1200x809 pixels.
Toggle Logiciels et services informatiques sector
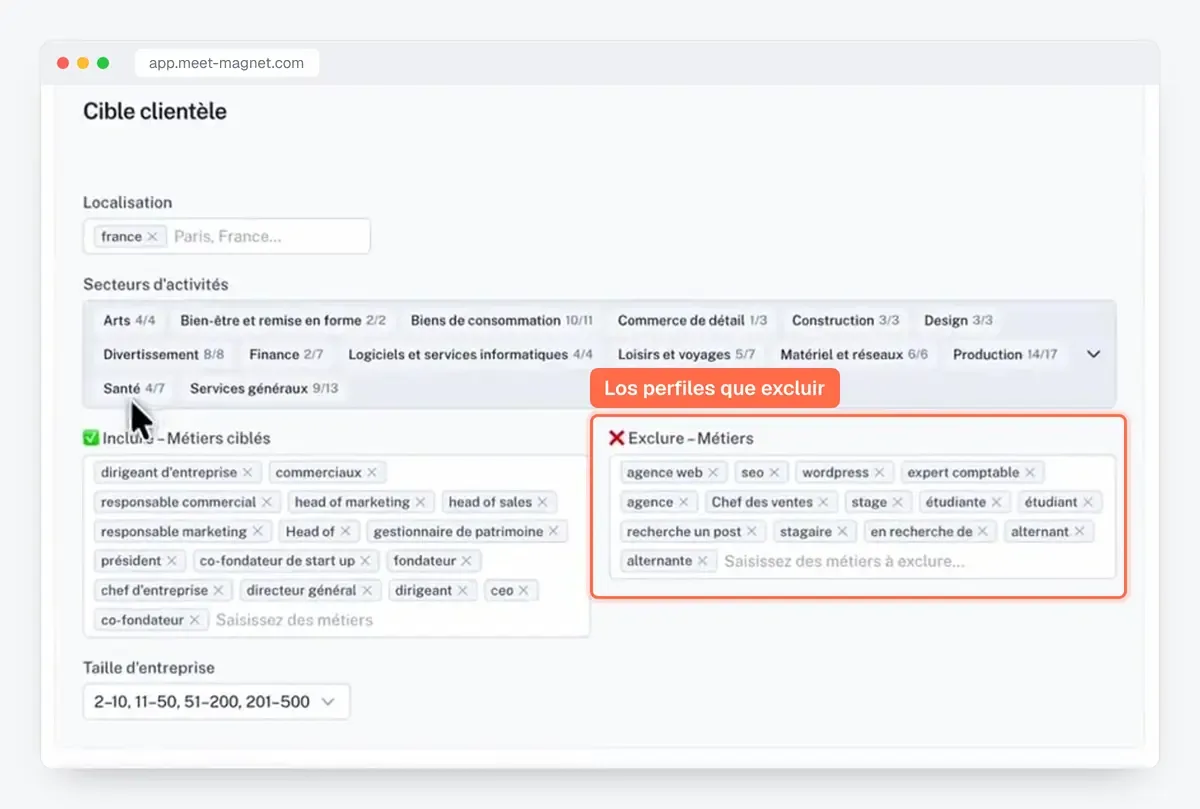pos(471,355)
